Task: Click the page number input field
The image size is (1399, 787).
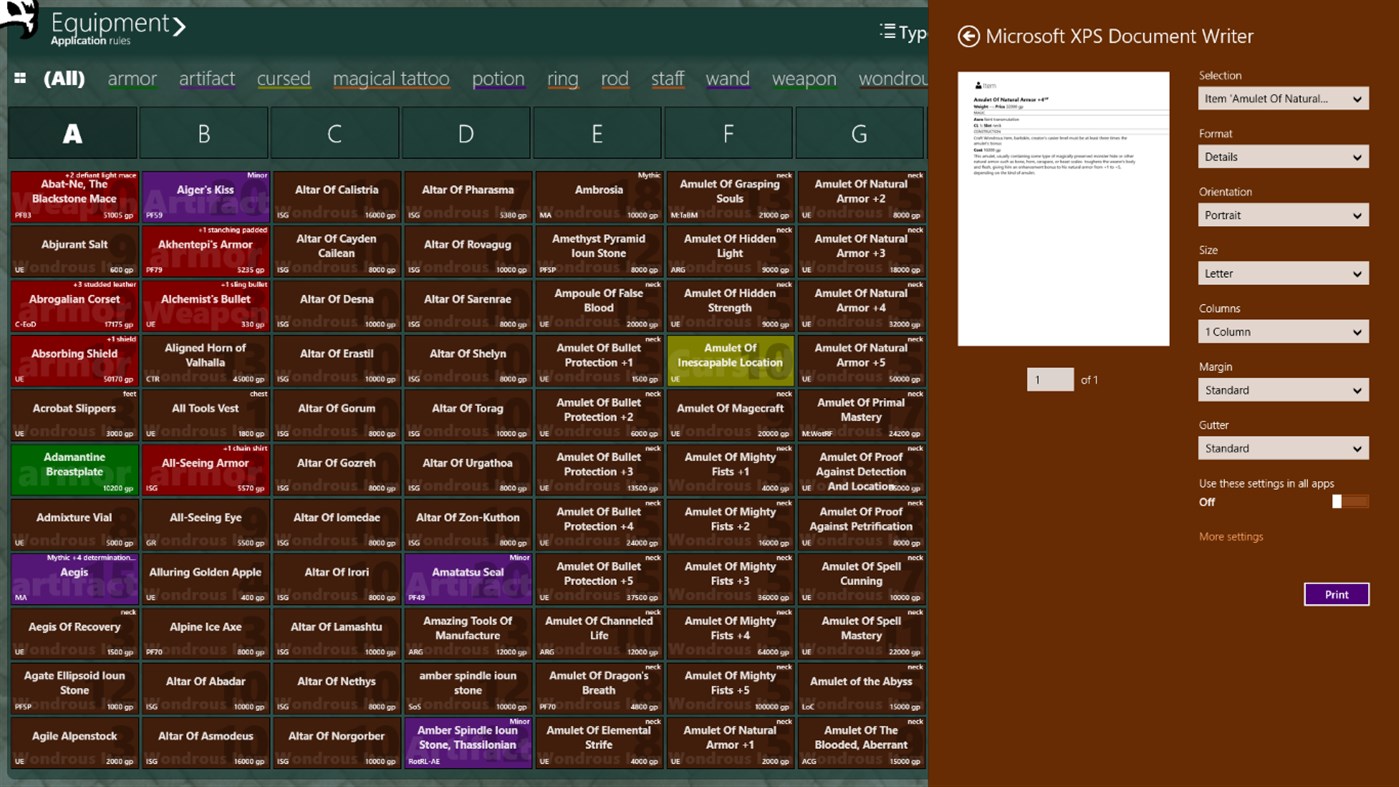Action: click(1049, 379)
